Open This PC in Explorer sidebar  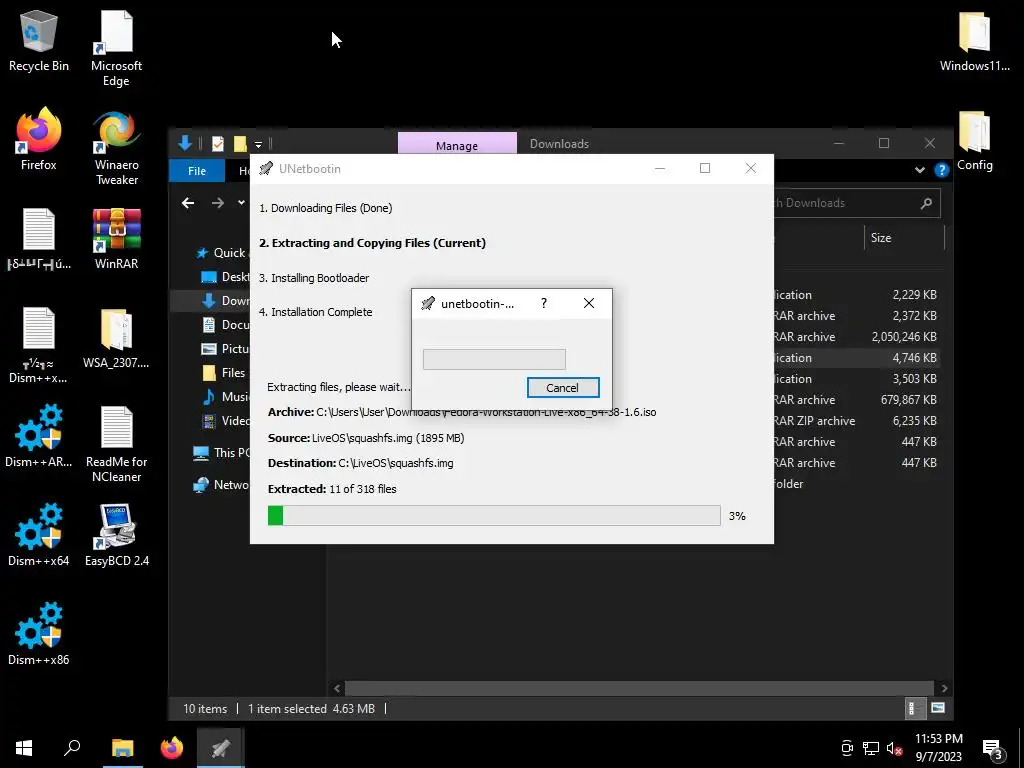tap(221, 453)
